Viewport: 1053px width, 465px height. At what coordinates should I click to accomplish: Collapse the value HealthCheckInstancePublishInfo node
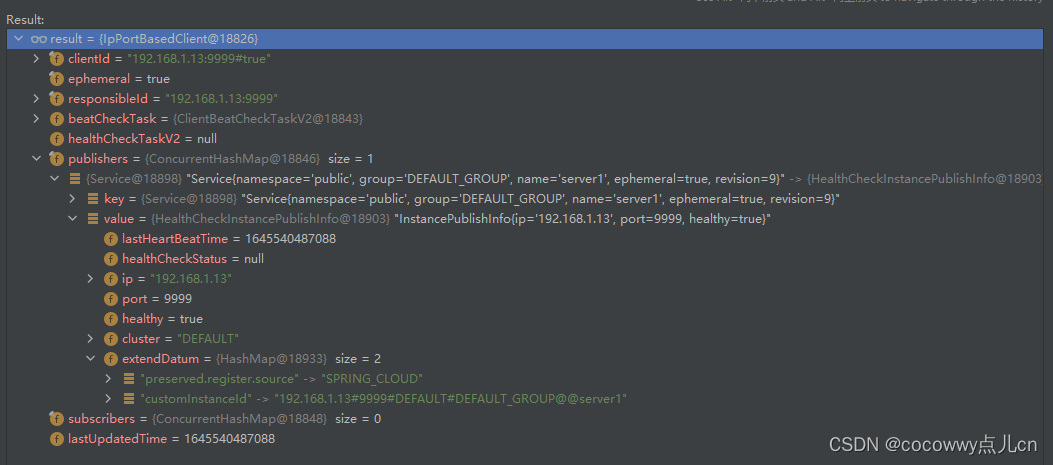point(73,218)
